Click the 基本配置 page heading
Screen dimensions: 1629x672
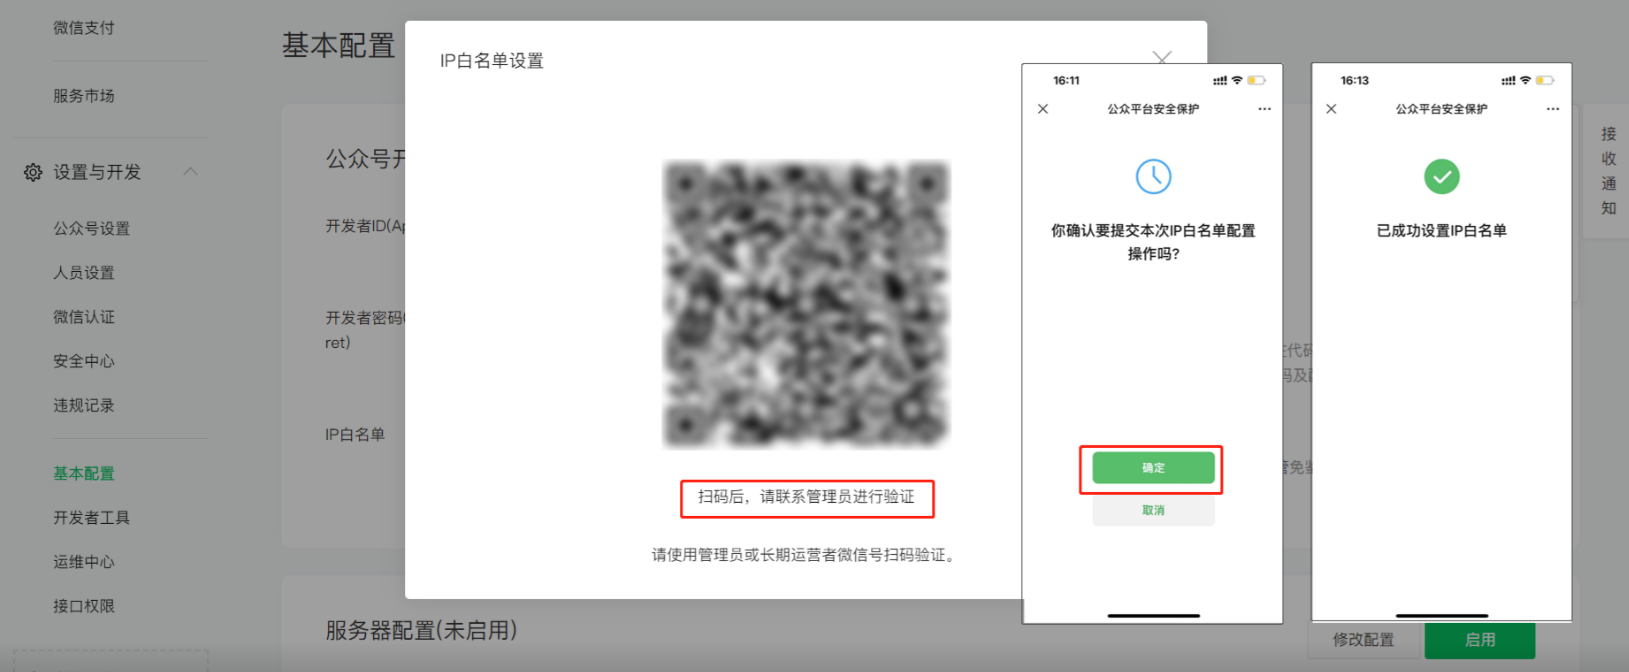pos(338,45)
